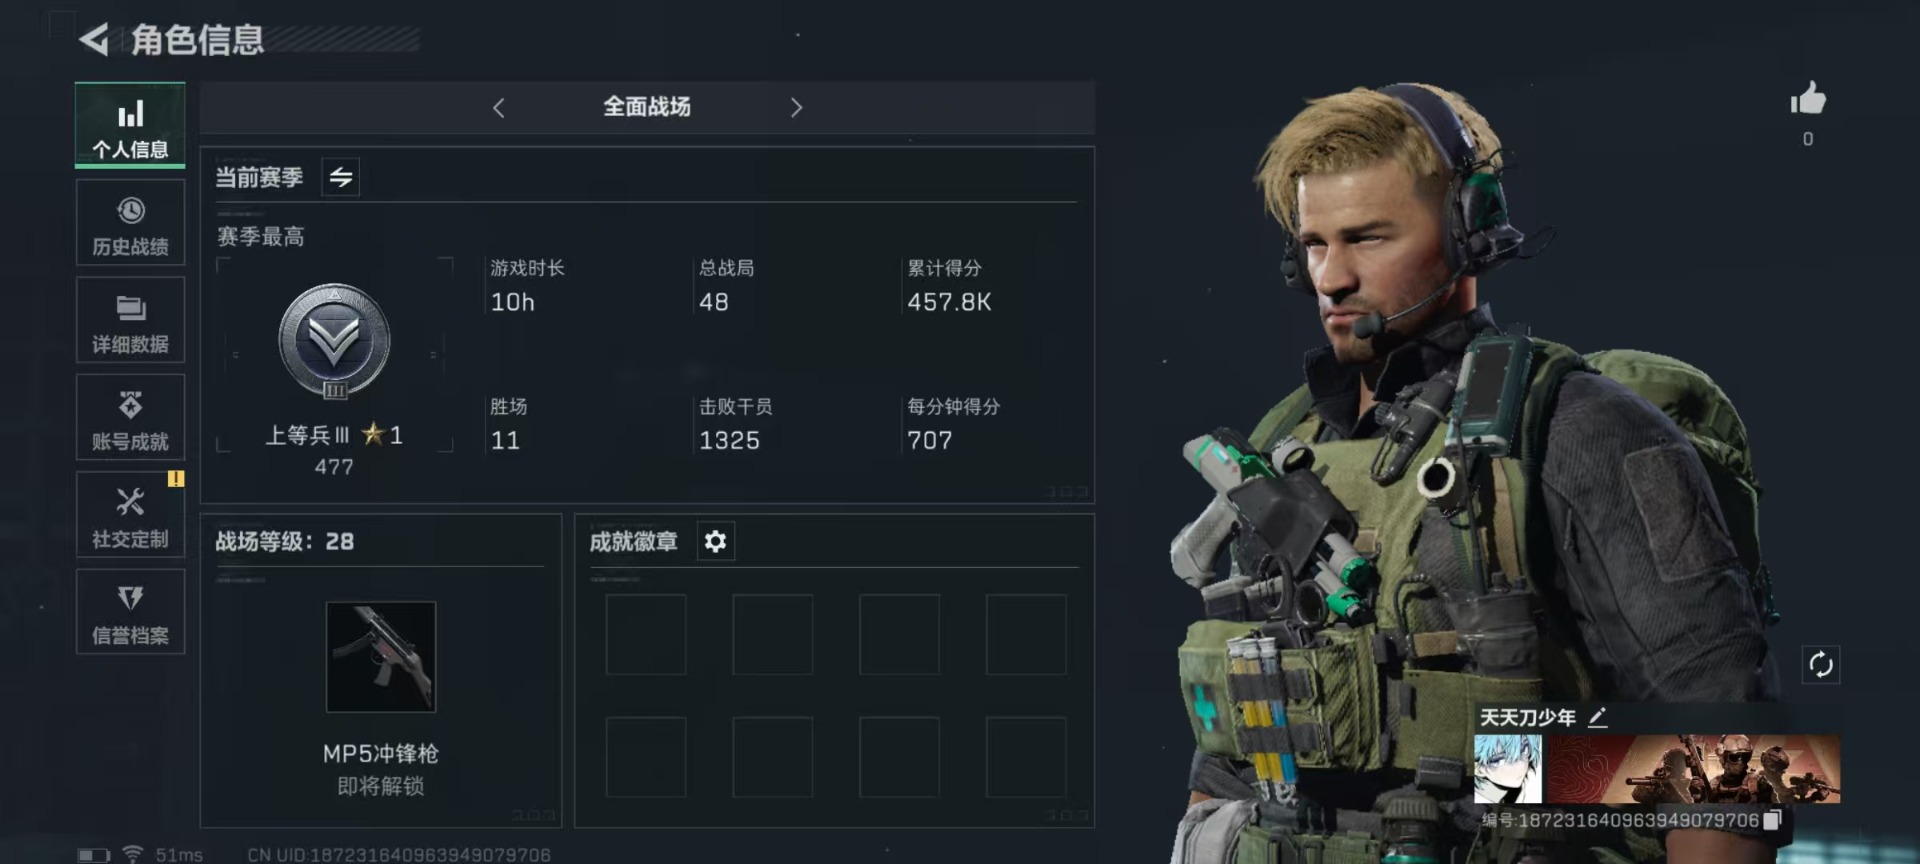The height and width of the screenshot is (864, 1920).
Task: Switch to the next mode with the right chevron
Action: pyautogui.click(x=796, y=107)
